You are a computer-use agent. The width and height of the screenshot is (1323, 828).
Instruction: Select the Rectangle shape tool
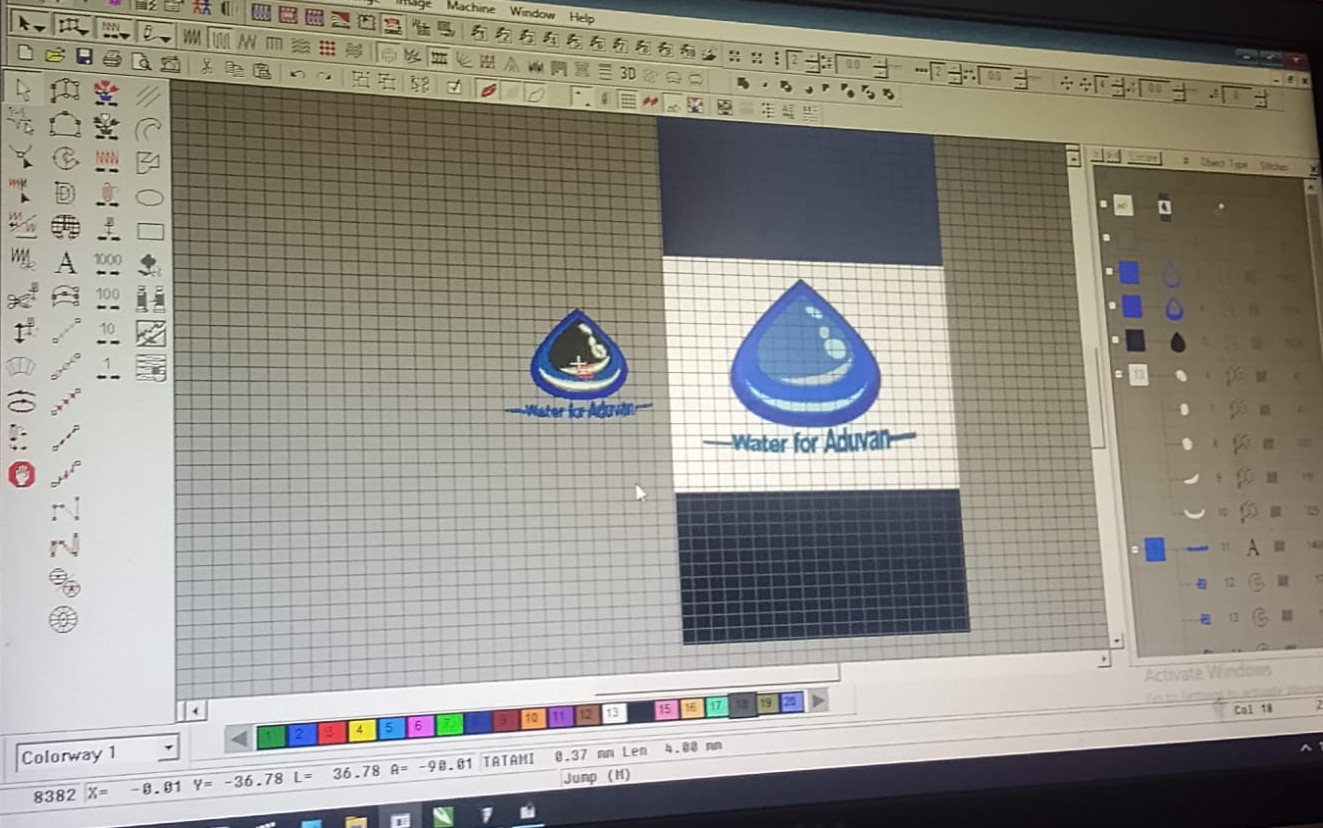(x=150, y=232)
